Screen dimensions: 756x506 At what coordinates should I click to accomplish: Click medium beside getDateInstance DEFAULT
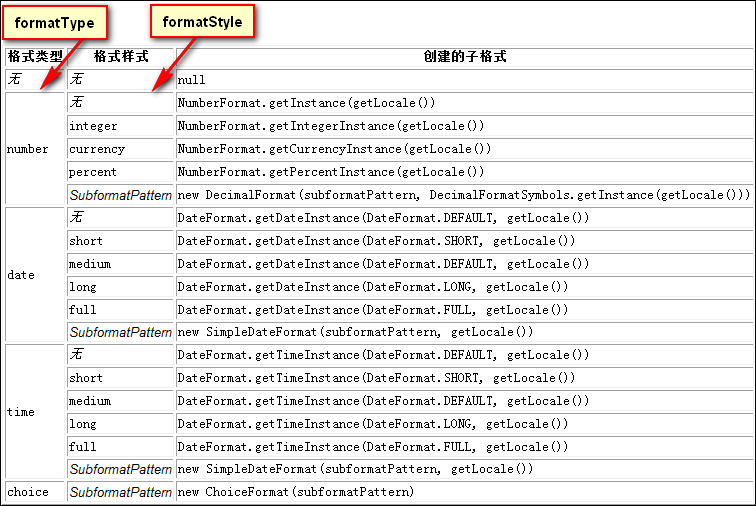(x=121, y=264)
